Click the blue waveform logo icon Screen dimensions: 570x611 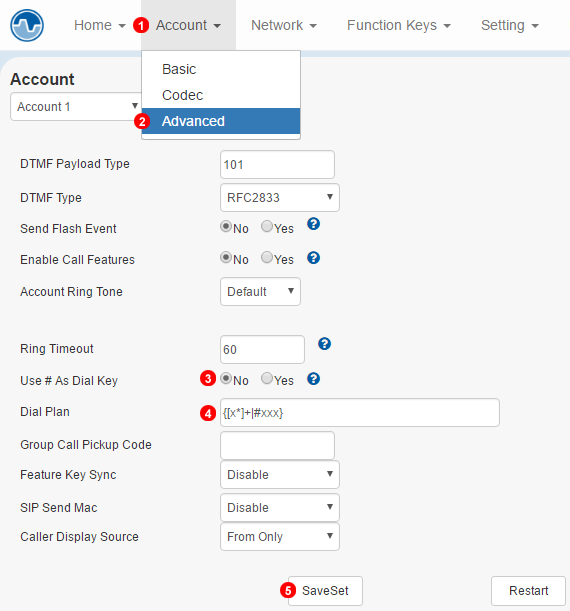pos(26,26)
